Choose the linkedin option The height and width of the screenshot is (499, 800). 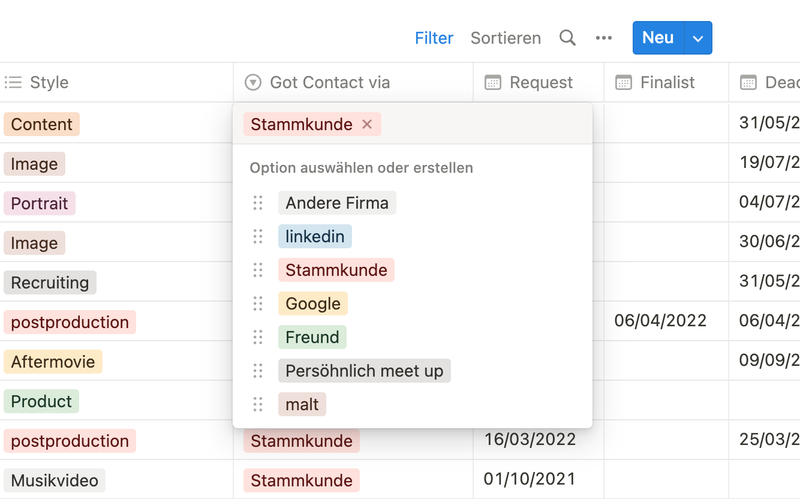[315, 237]
